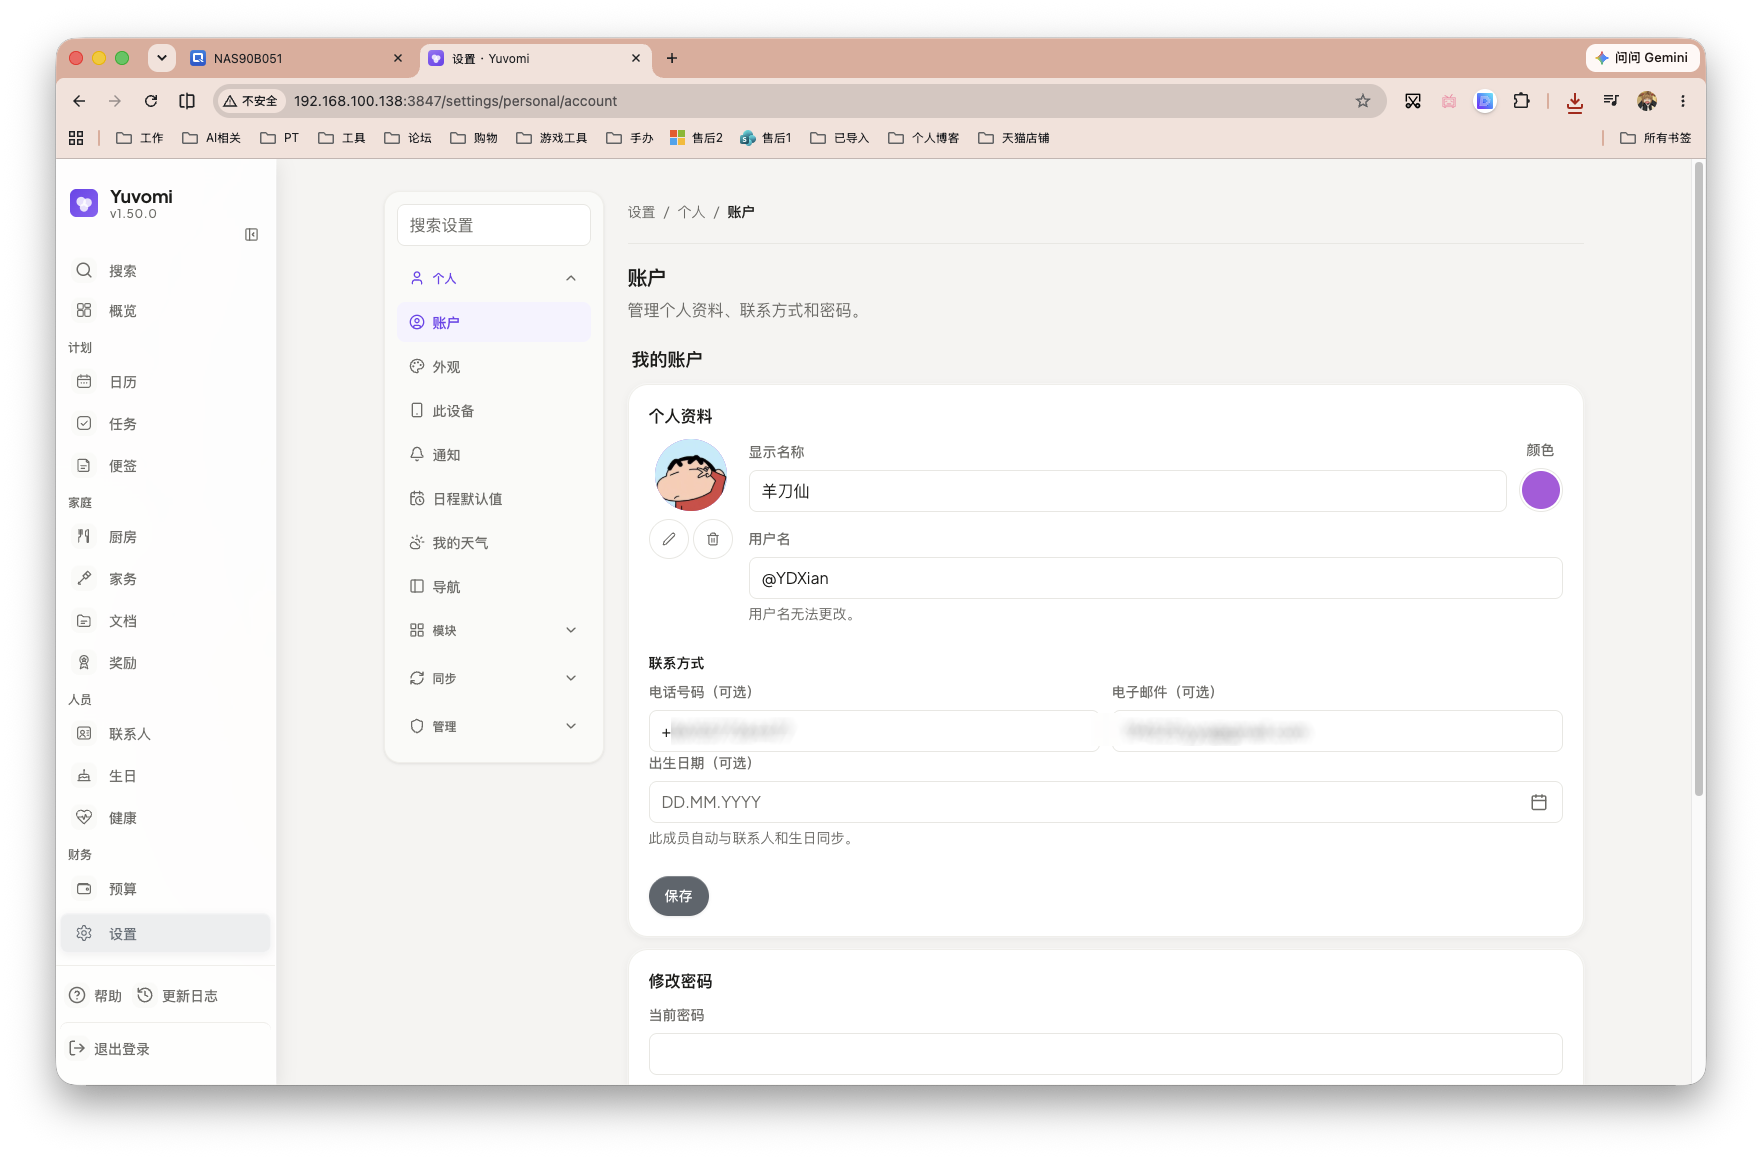Viewport: 1762px width, 1159px height.
Task: Focus the phone number field
Action: click(874, 731)
